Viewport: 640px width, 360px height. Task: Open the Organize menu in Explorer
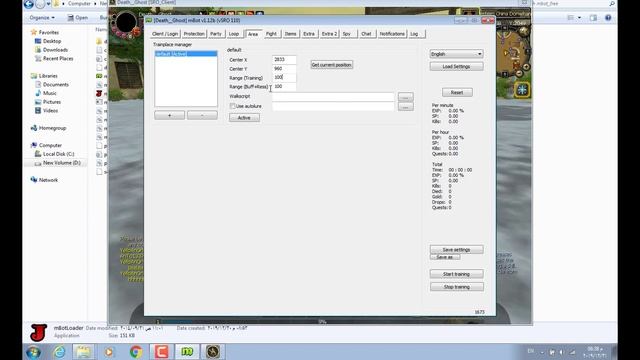(42, 18)
